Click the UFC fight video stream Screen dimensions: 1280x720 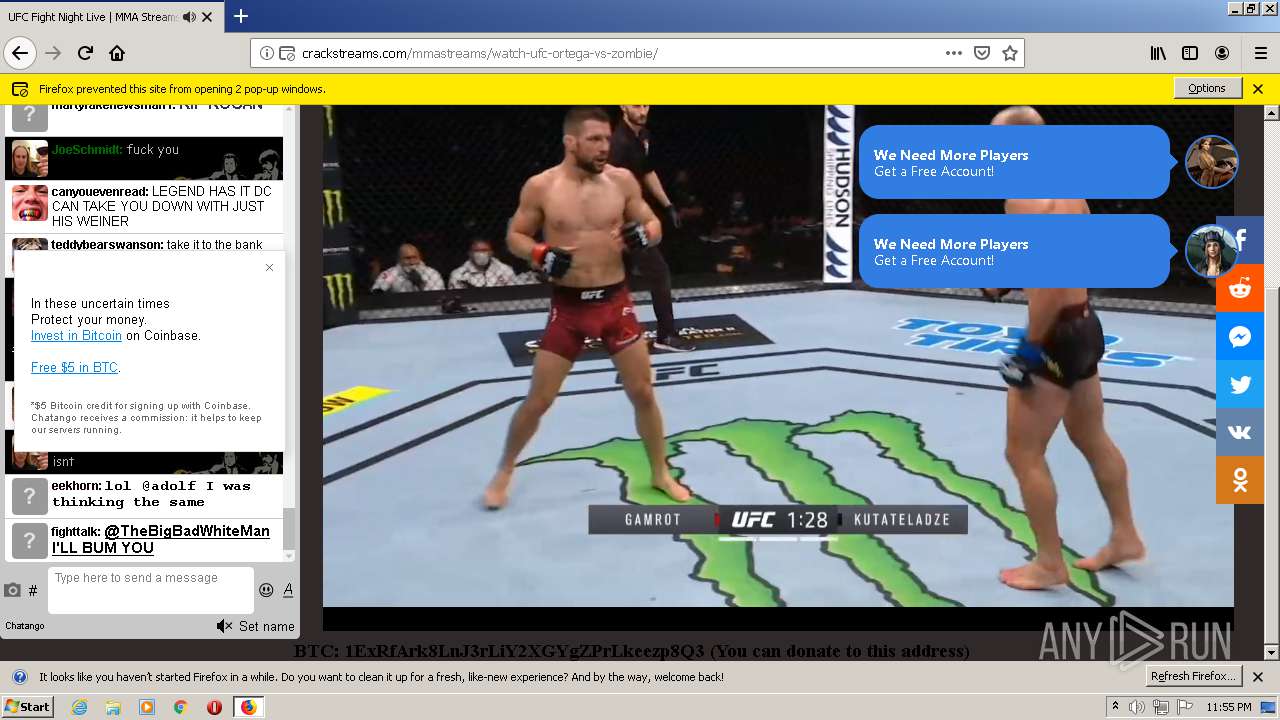778,355
